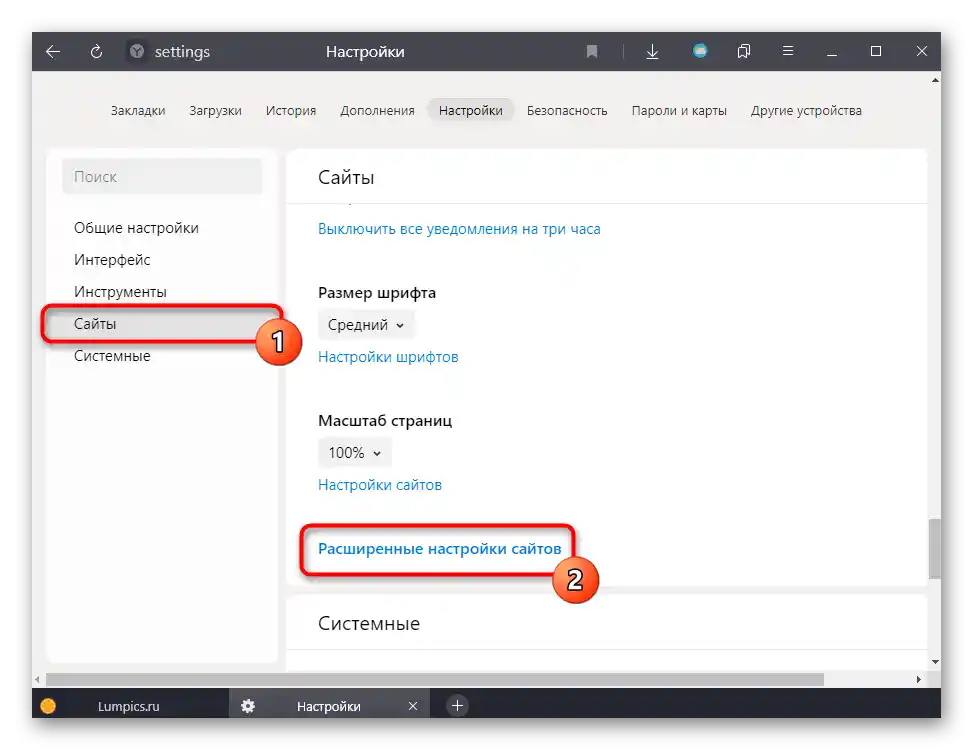Screen dimensions: 973x750
Task: Switch to the Загрузки tab
Action: tap(215, 110)
